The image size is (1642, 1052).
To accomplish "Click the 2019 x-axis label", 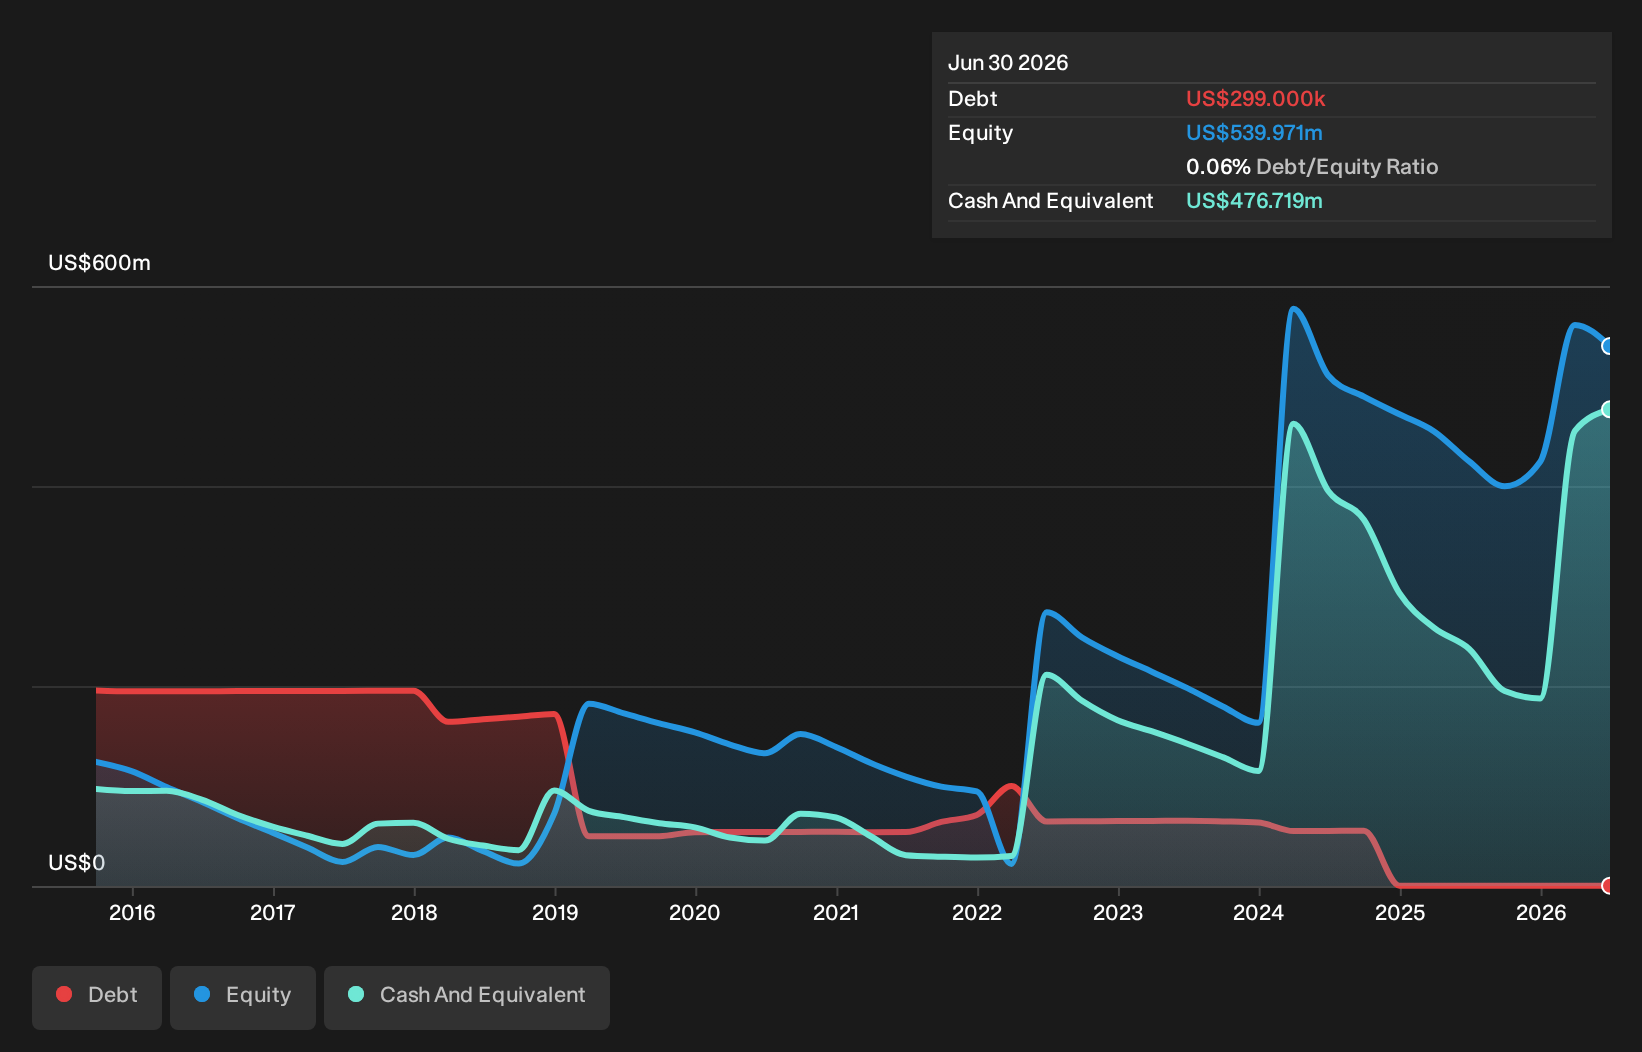I will coord(555,913).
